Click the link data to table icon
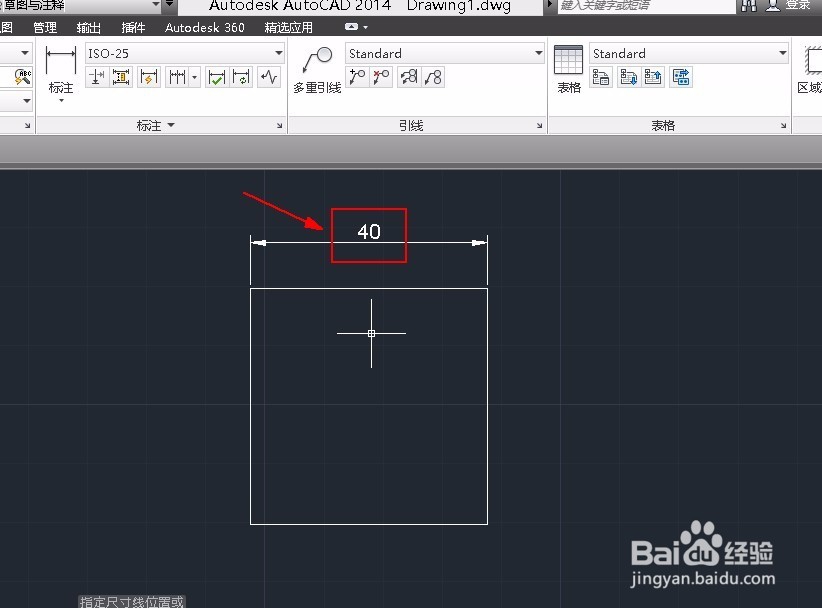822x608 pixels. coord(601,78)
